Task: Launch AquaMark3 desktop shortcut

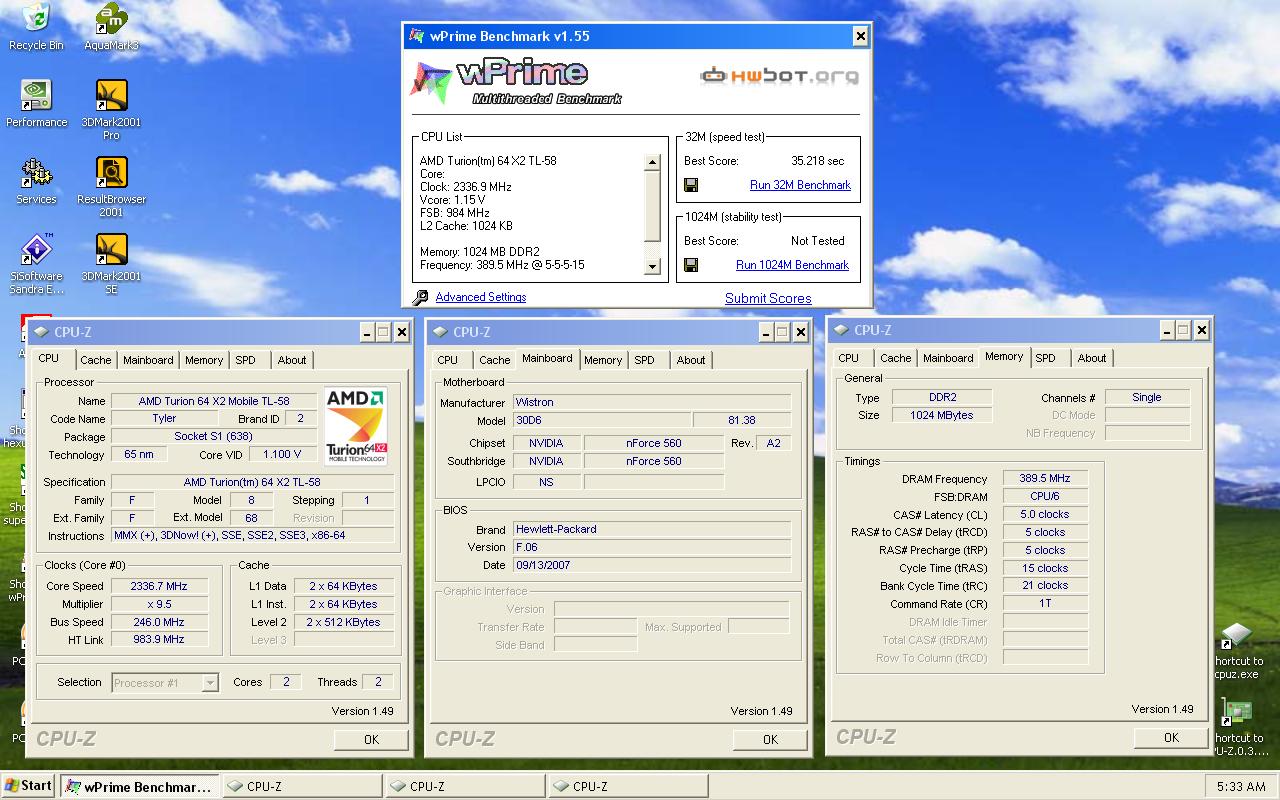Action: point(111,26)
